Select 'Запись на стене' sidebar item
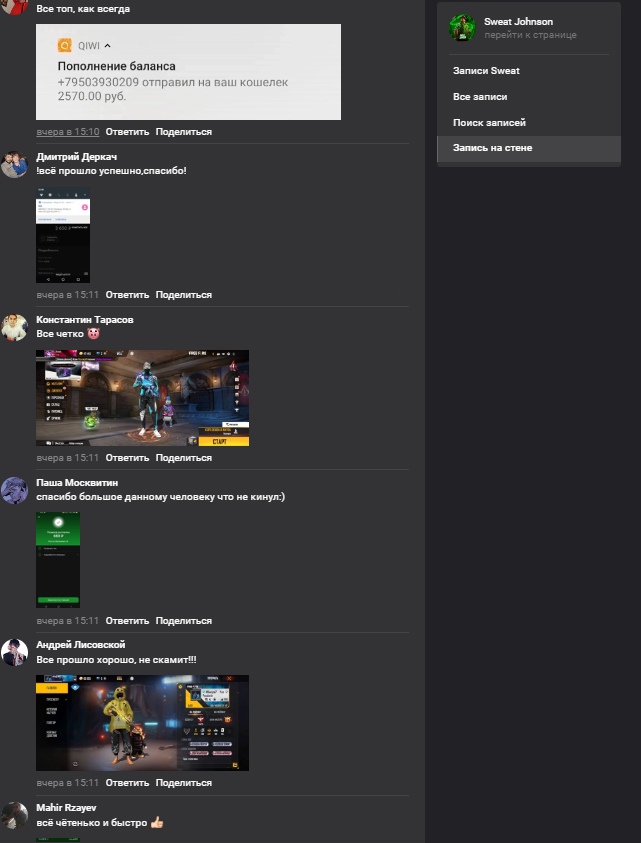 coord(492,148)
